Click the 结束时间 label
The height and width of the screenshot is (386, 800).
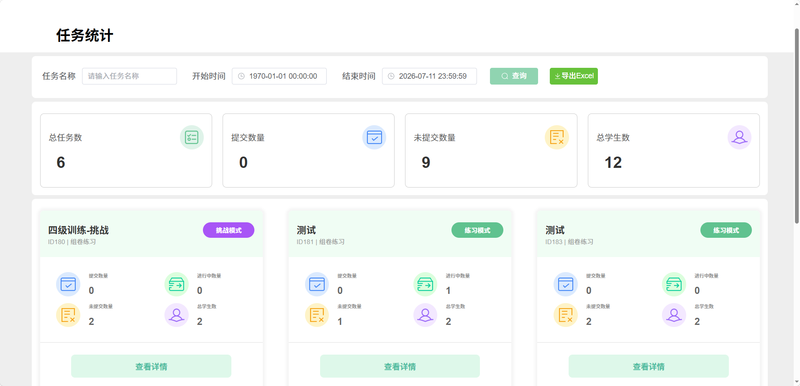(x=359, y=76)
